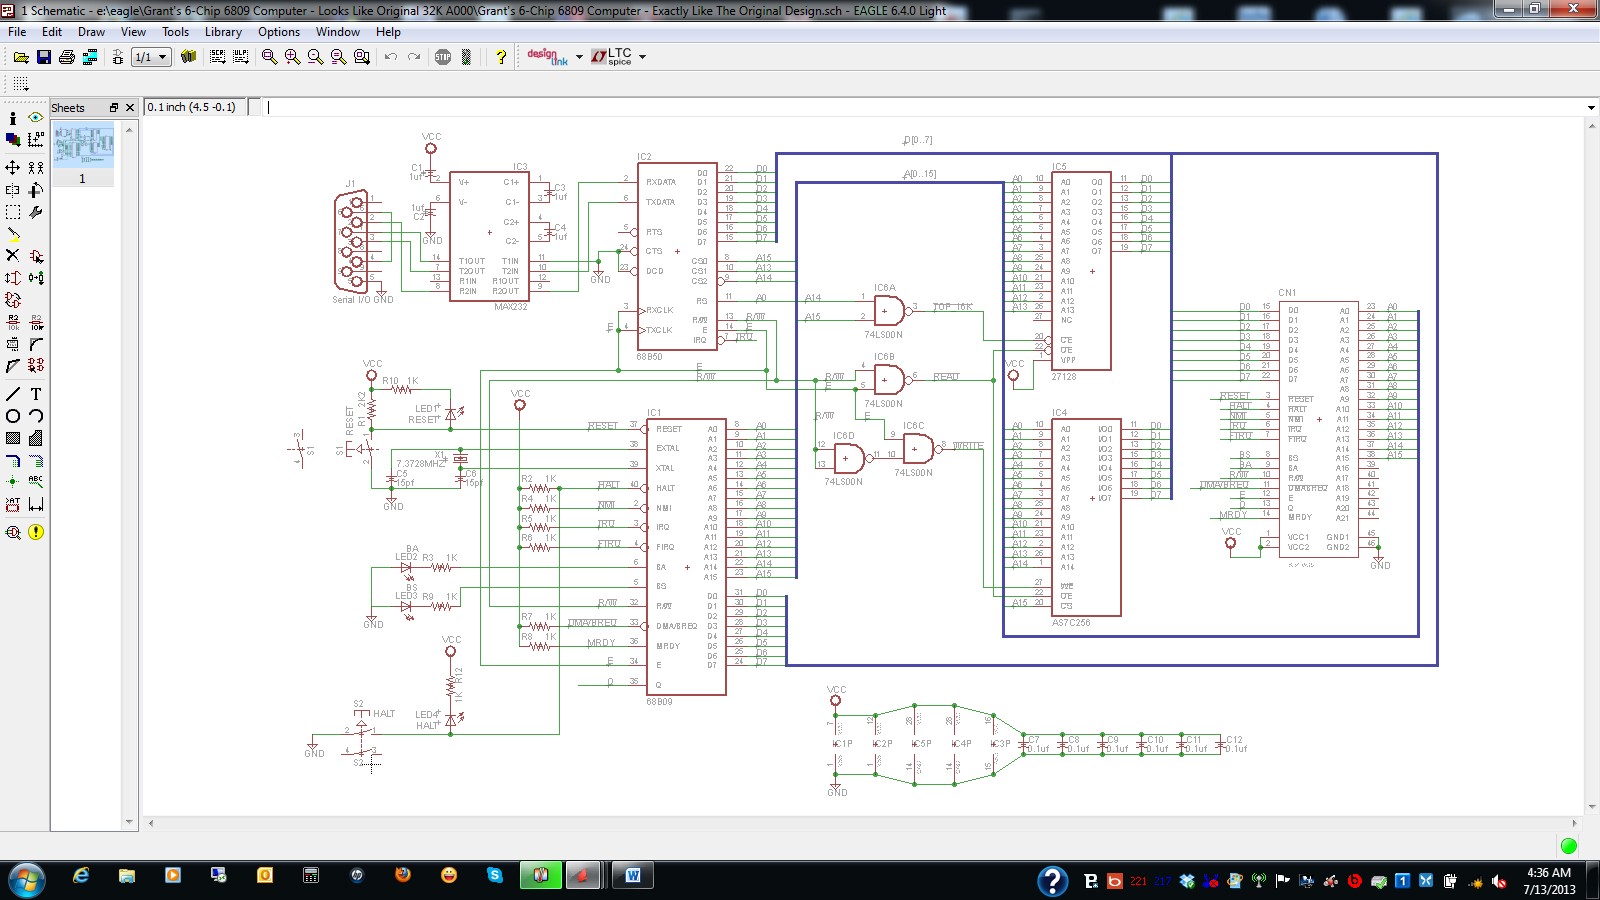
Task: Select the sheet 1 thumbnail
Action: pos(83,147)
